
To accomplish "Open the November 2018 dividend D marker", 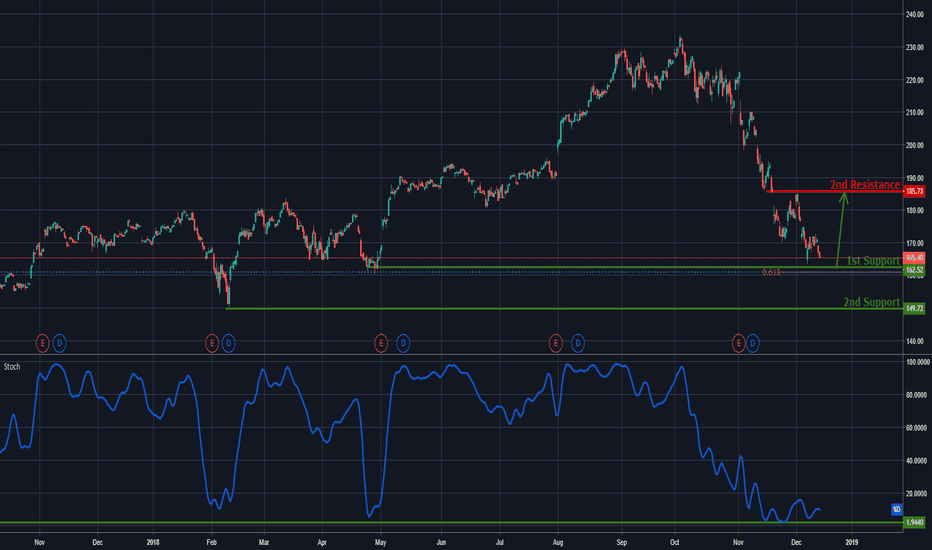I will (x=752, y=343).
